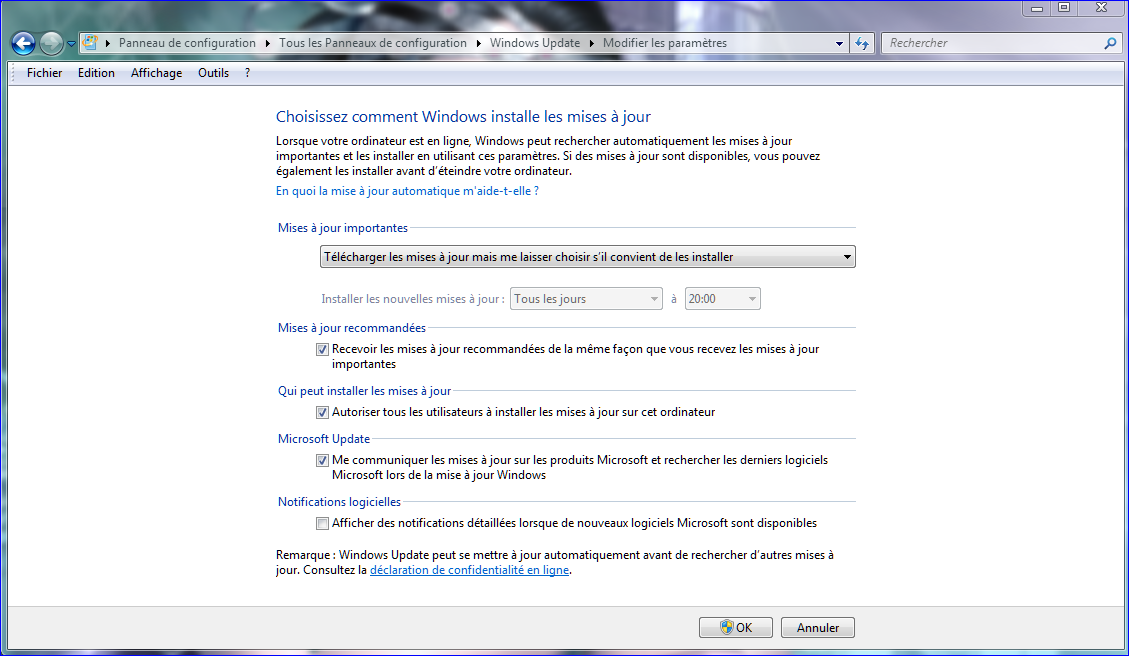1129x656 pixels.
Task: Click the refresh icon next to address bar
Action: [862, 43]
